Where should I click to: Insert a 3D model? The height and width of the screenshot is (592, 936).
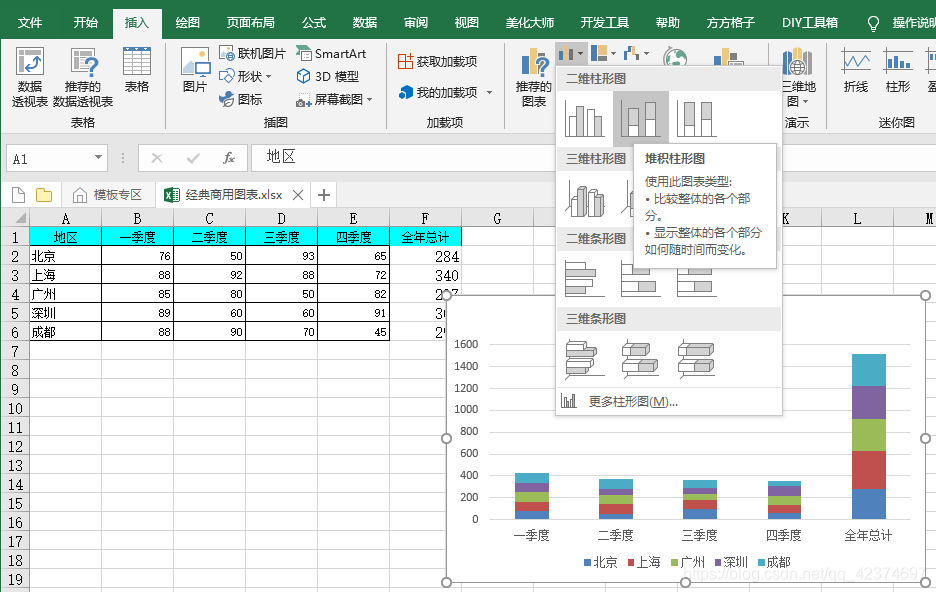tap(328, 76)
